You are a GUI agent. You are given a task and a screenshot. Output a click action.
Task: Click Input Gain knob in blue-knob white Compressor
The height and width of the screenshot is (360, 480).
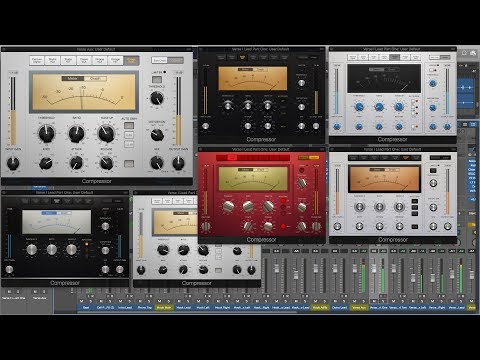pyautogui.click(x=337, y=127)
